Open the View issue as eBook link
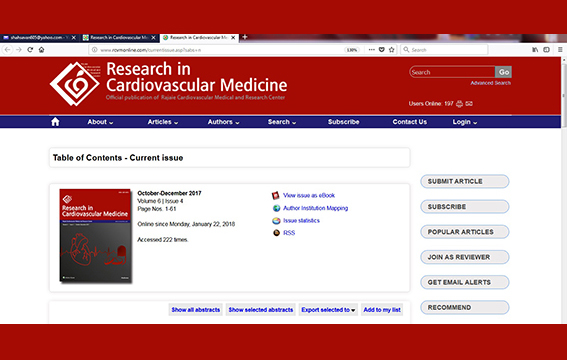The height and width of the screenshot is (360, 567). tap(309, 196)
